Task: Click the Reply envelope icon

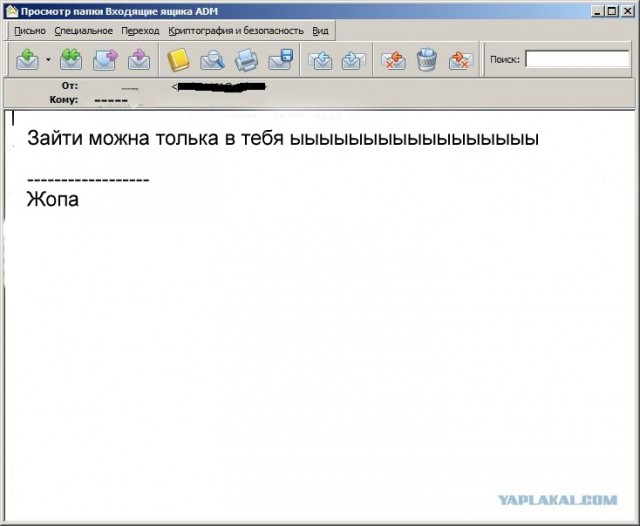Action: click(27, 60)
